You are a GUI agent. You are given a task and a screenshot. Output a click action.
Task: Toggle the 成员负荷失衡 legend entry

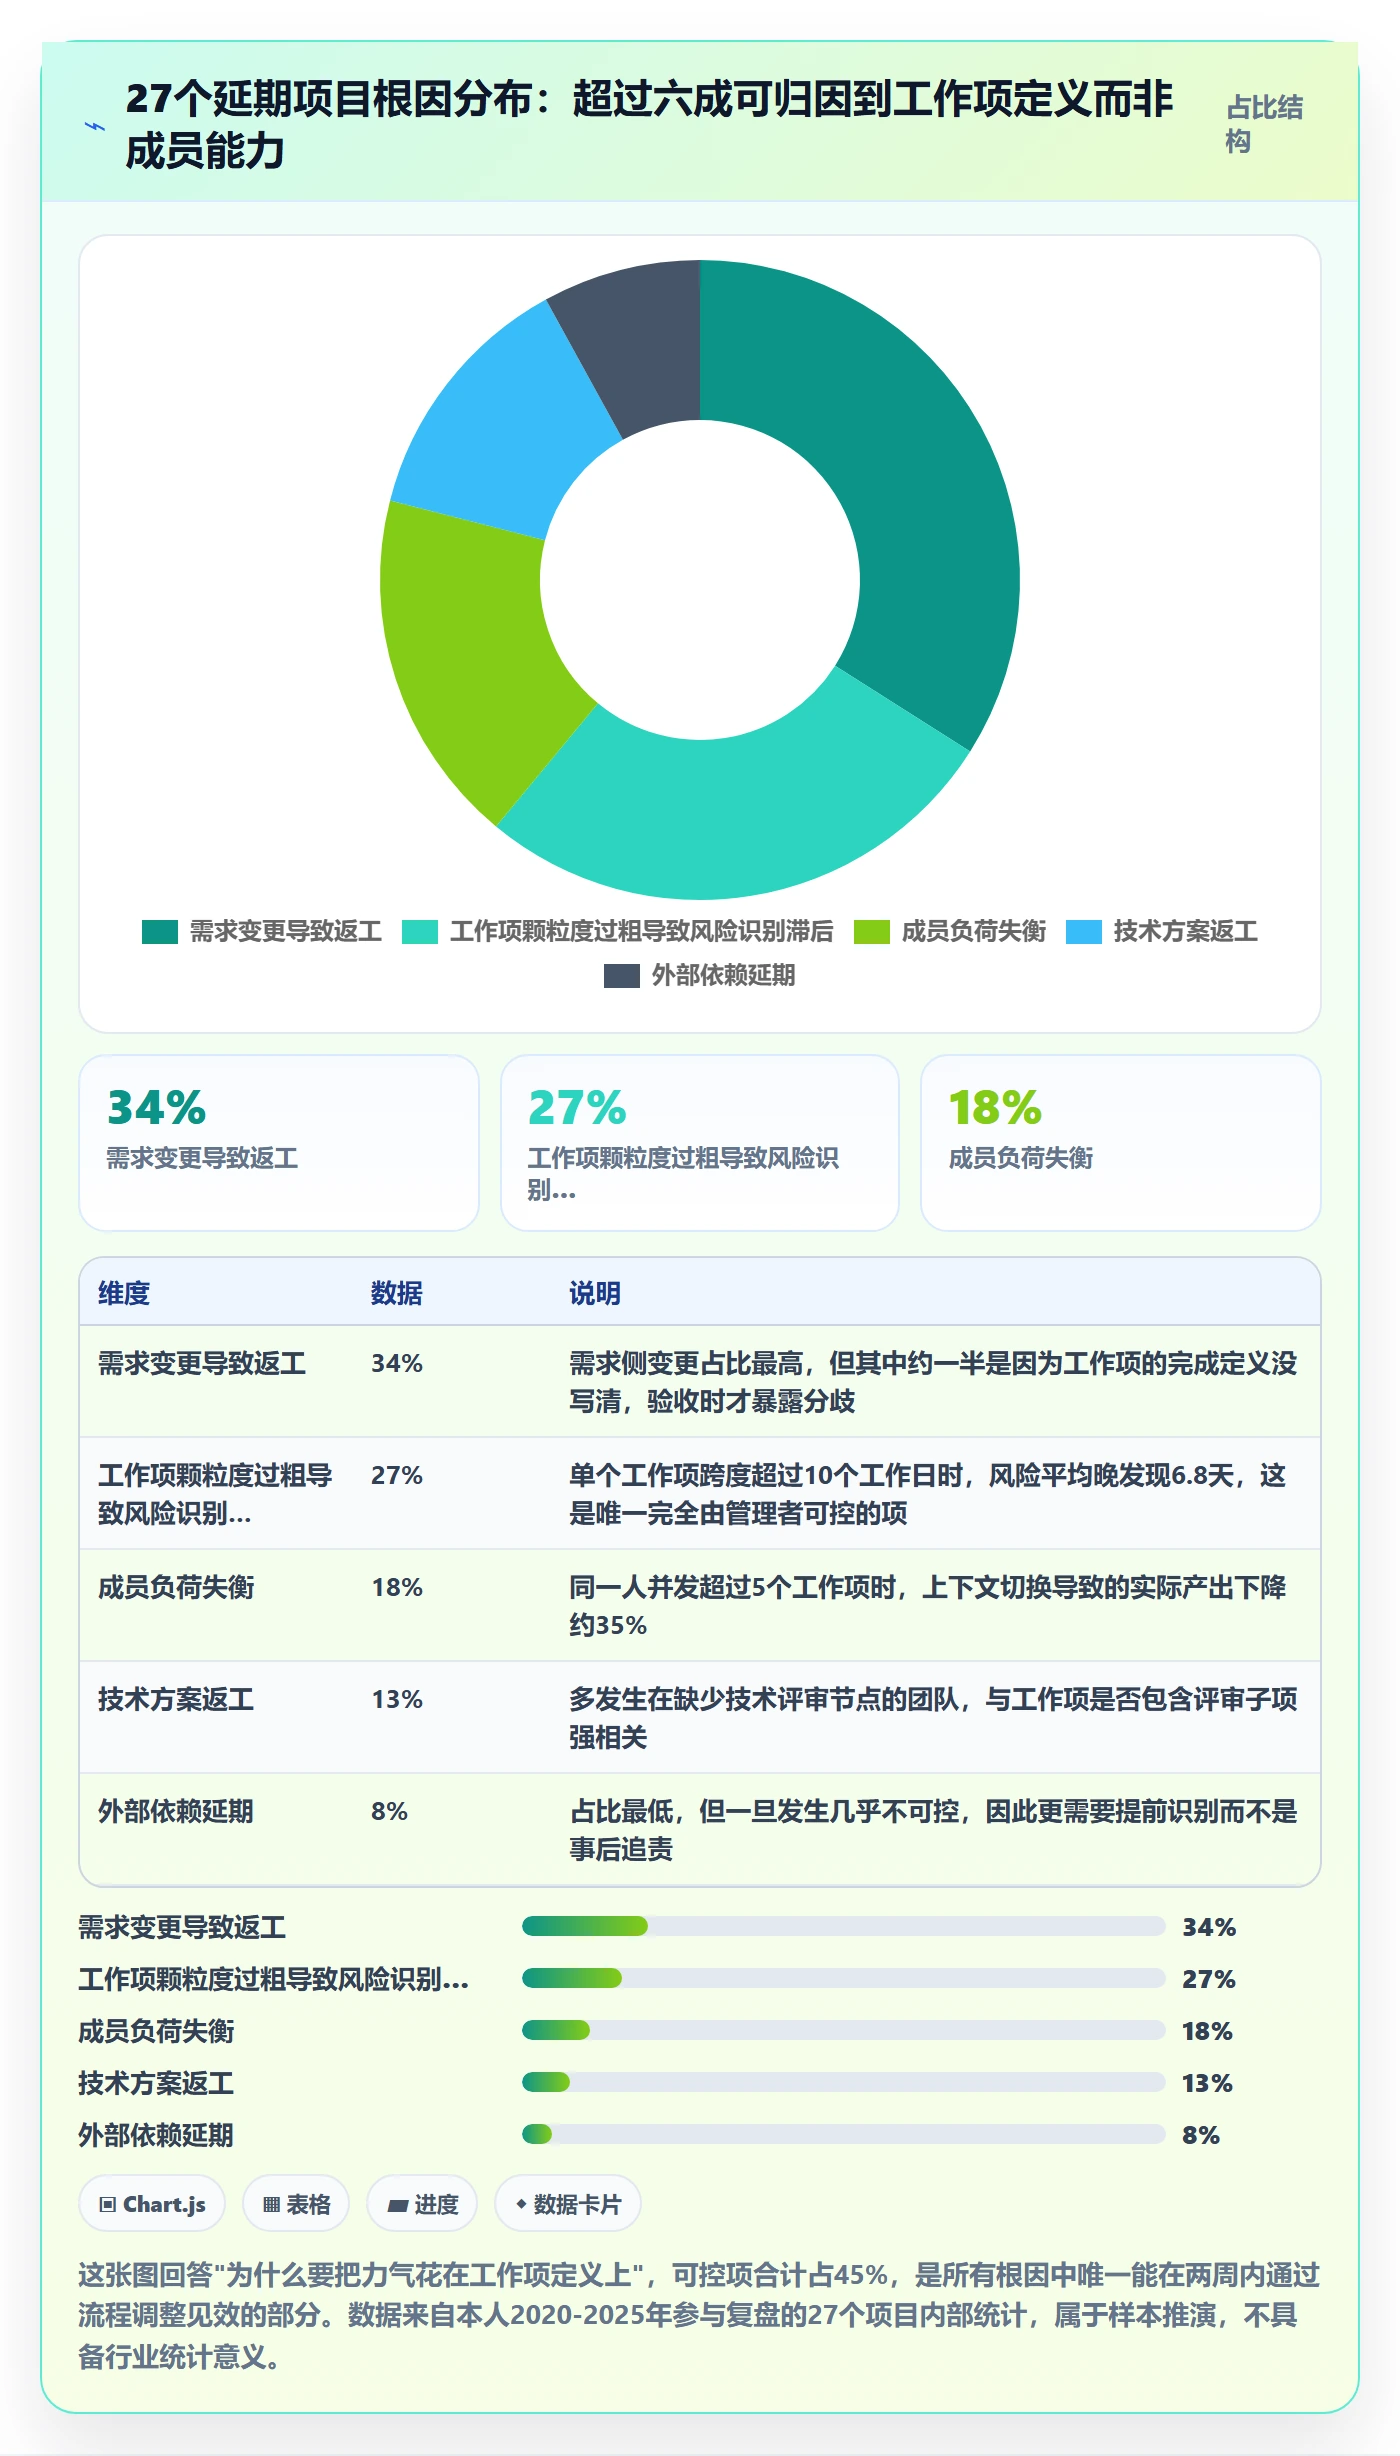[x=950, y=932]
